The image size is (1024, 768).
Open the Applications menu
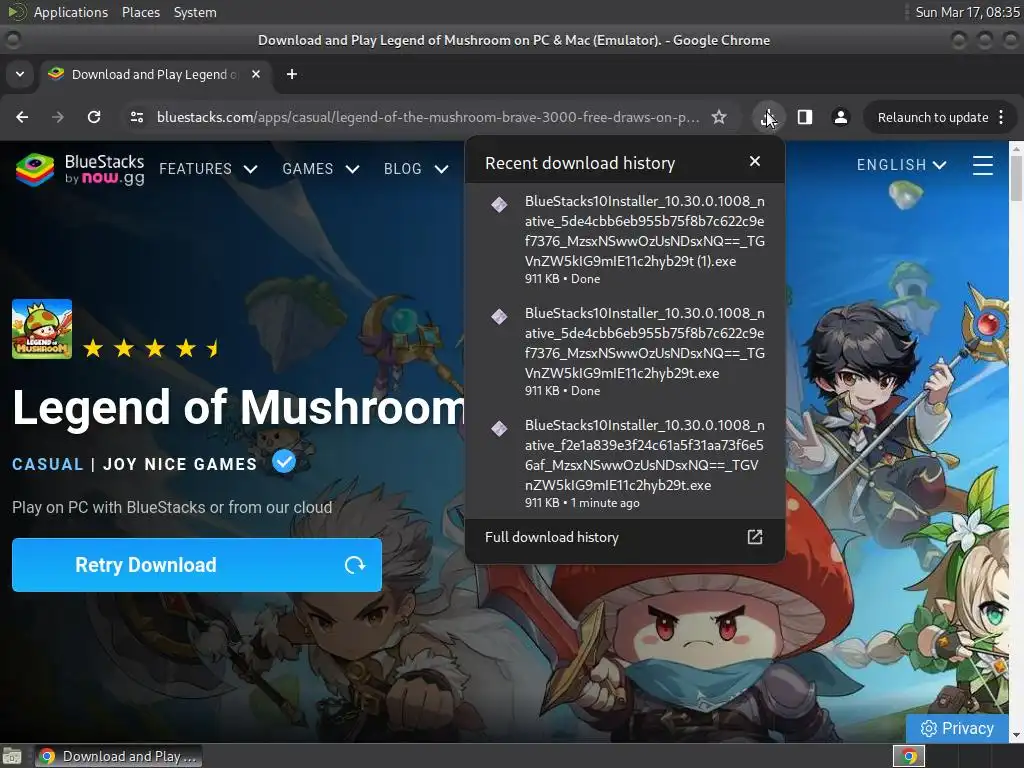pyautogui.click(x=71, y=12)
